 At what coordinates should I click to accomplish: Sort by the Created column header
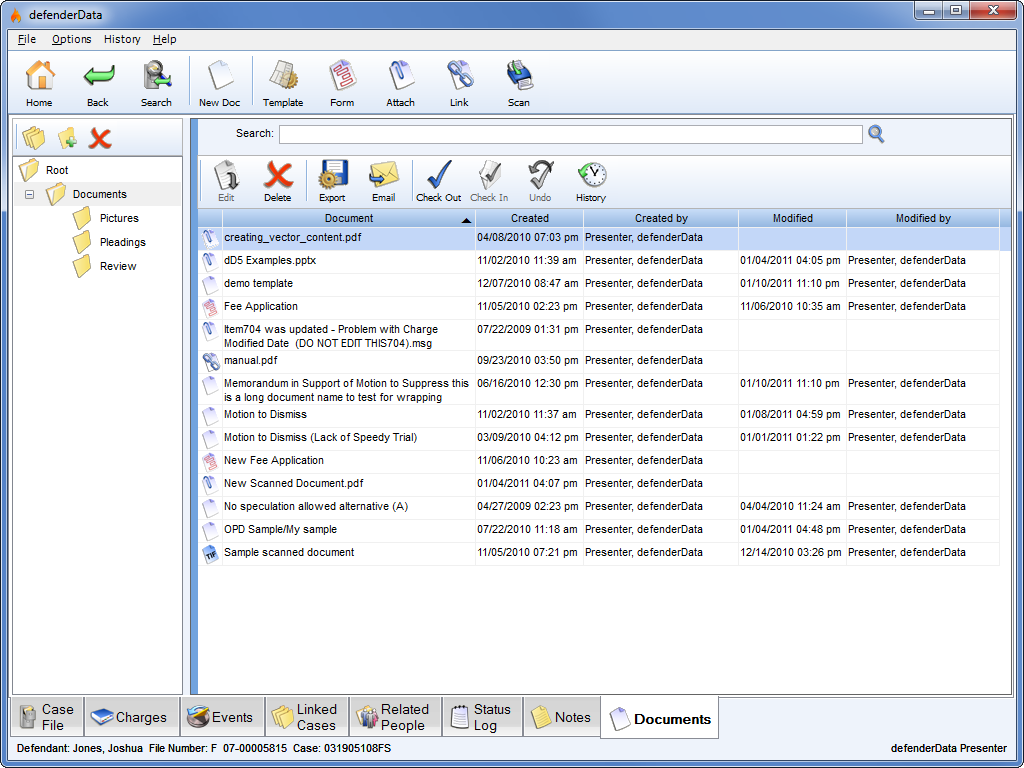click(530, 218)
